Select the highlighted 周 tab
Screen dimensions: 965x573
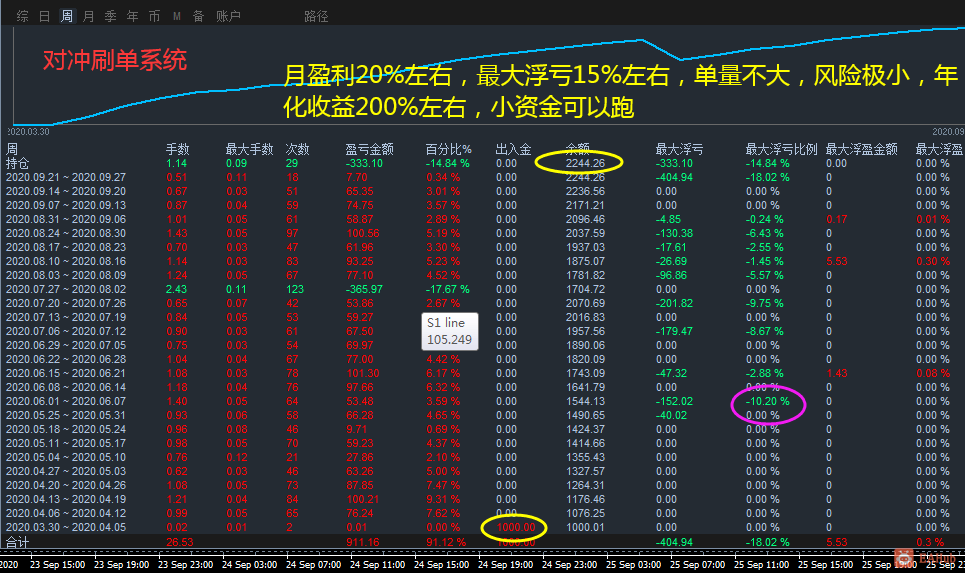[x=66, y=16]
